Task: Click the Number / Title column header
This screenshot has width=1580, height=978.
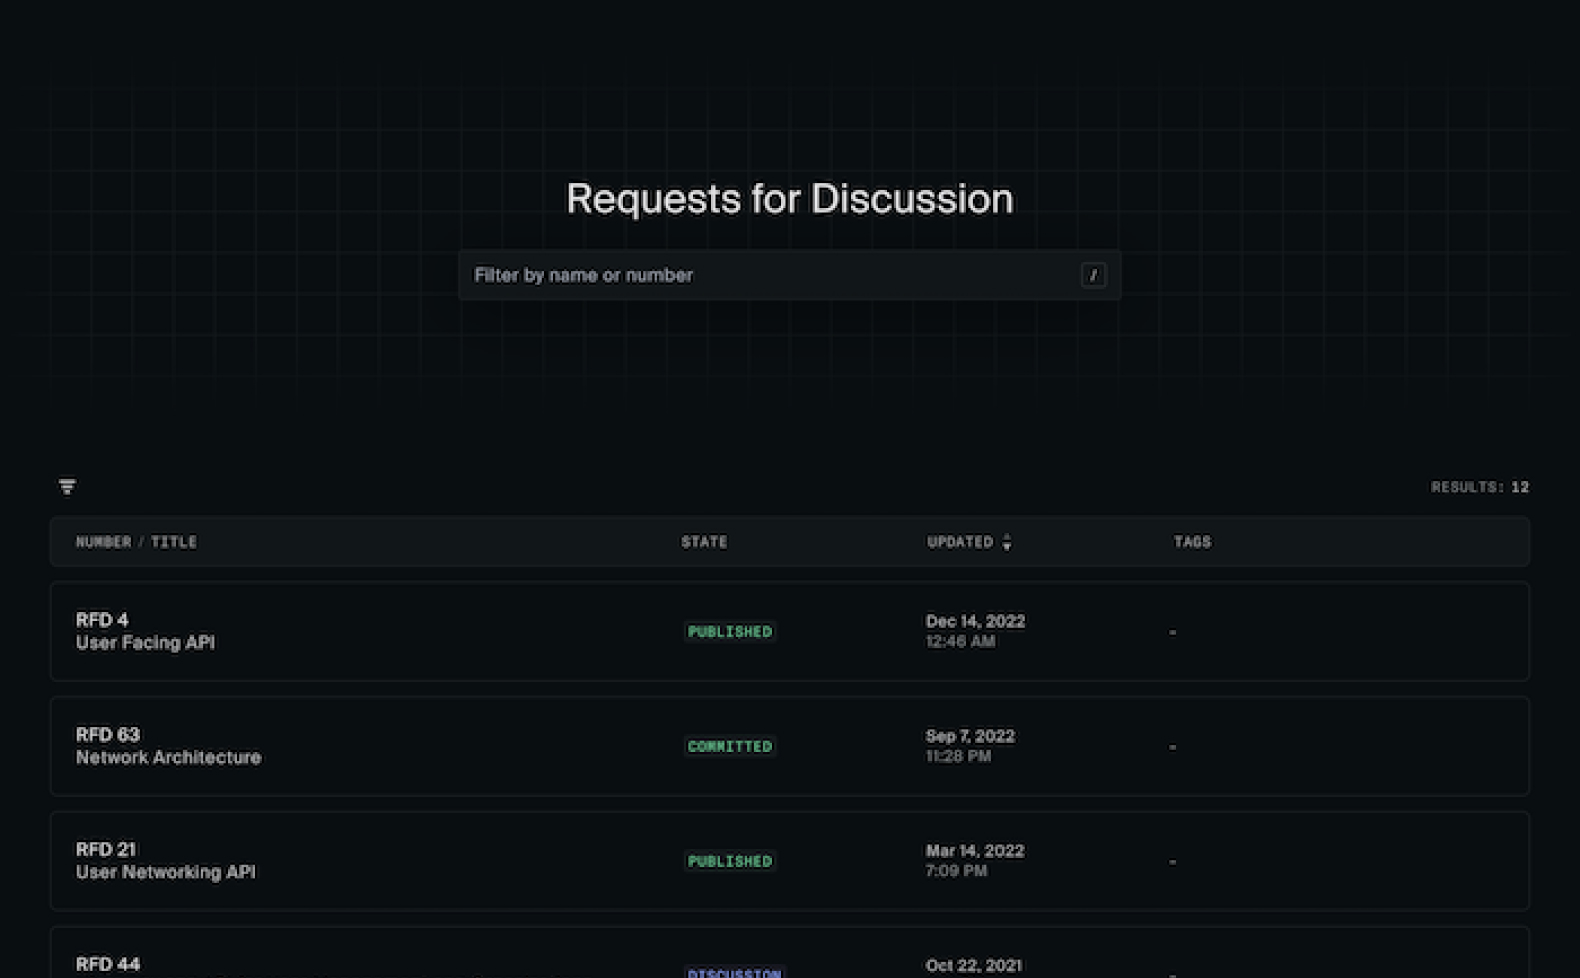Action: (136, 542)
